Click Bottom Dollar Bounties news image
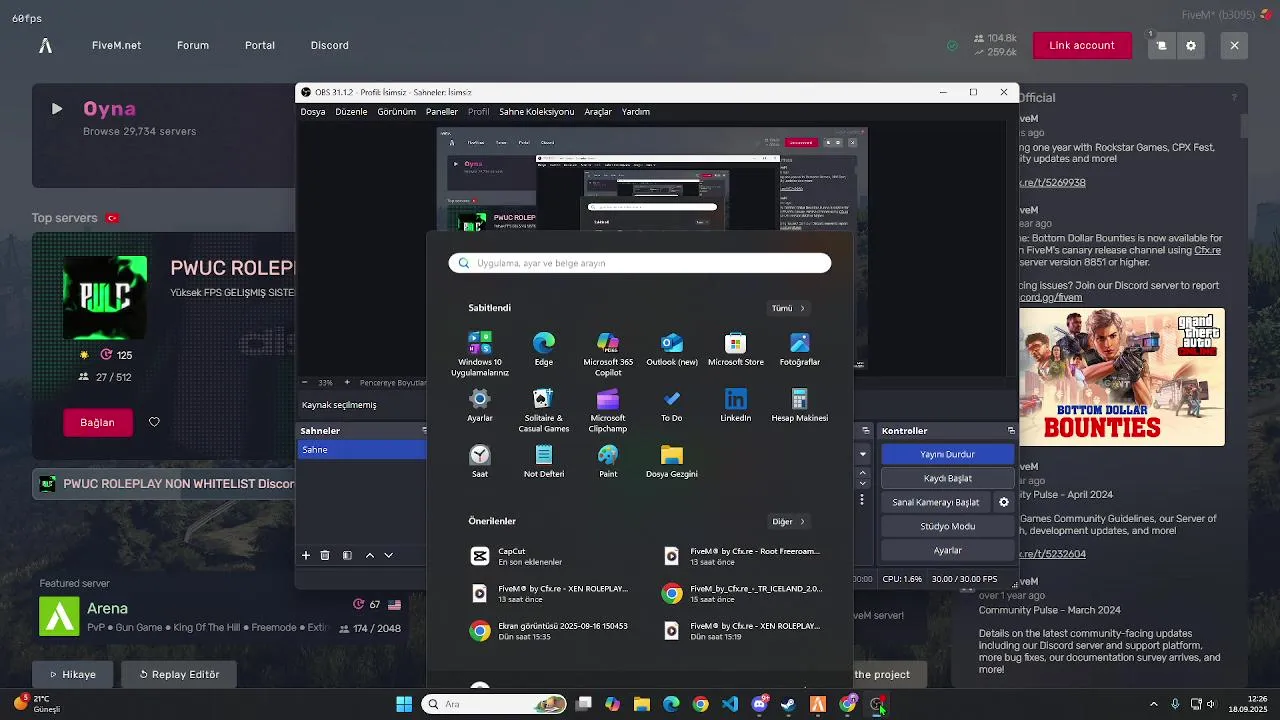The width and height of the screenshot is (1280, 720). tap(1122, 376)
